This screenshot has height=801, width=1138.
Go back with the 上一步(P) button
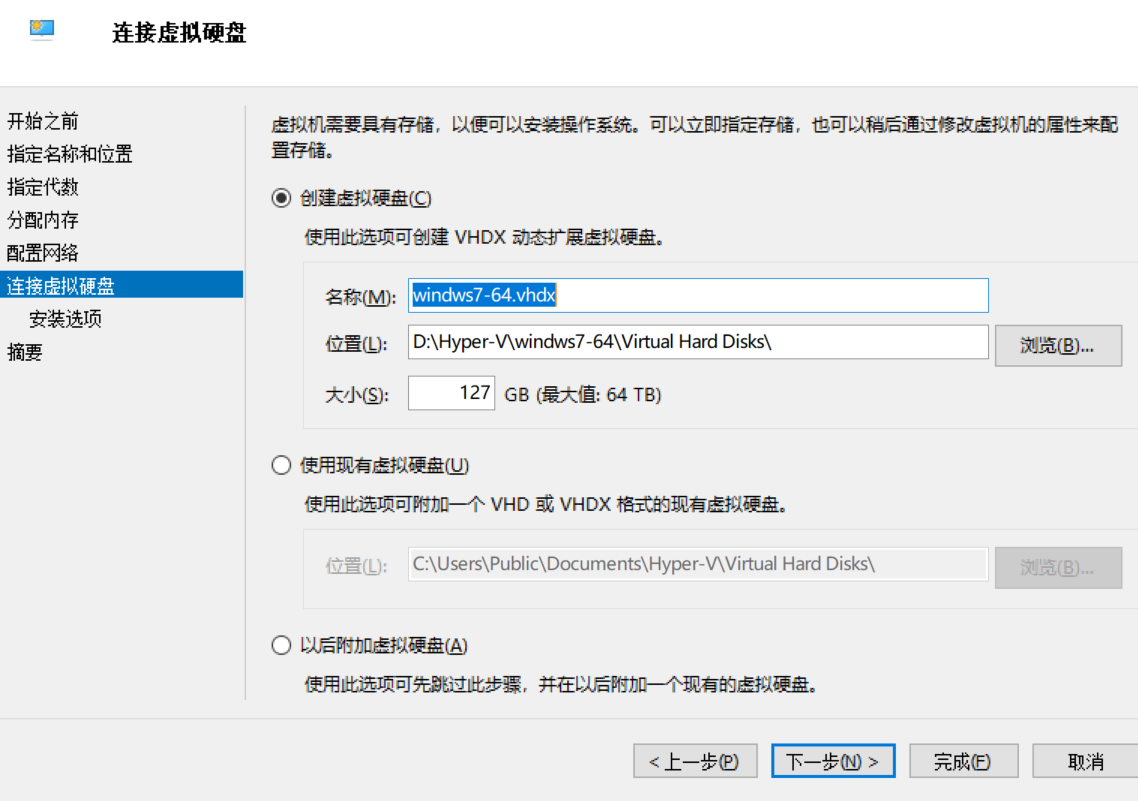695,761
